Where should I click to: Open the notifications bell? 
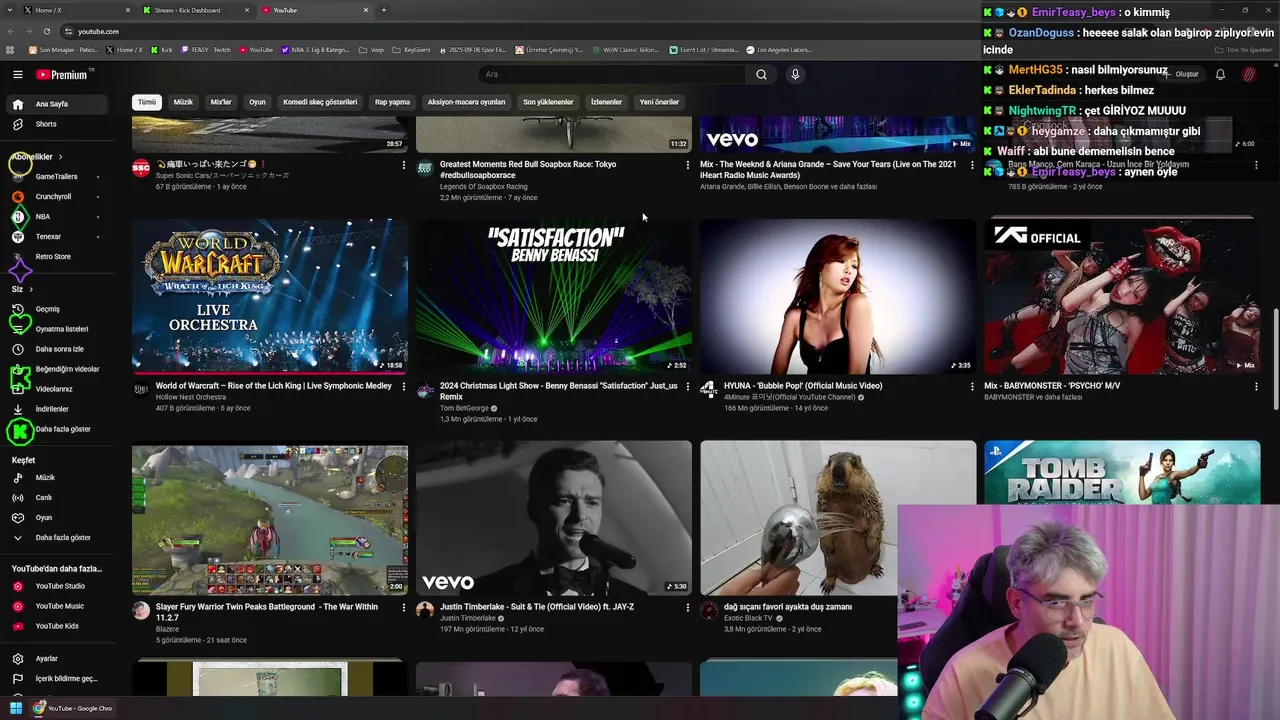coord(1220,74)
